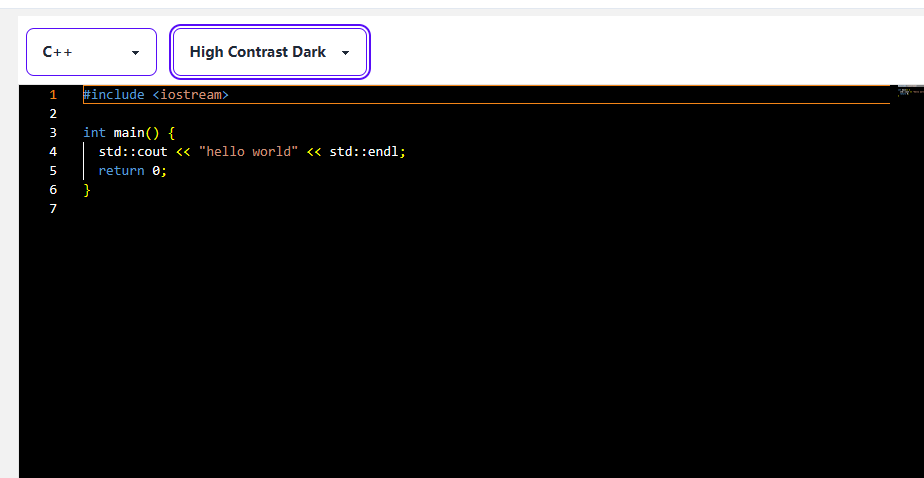Select line number 5 in the gutter
924x478 pixels.
tap(53, 171)
